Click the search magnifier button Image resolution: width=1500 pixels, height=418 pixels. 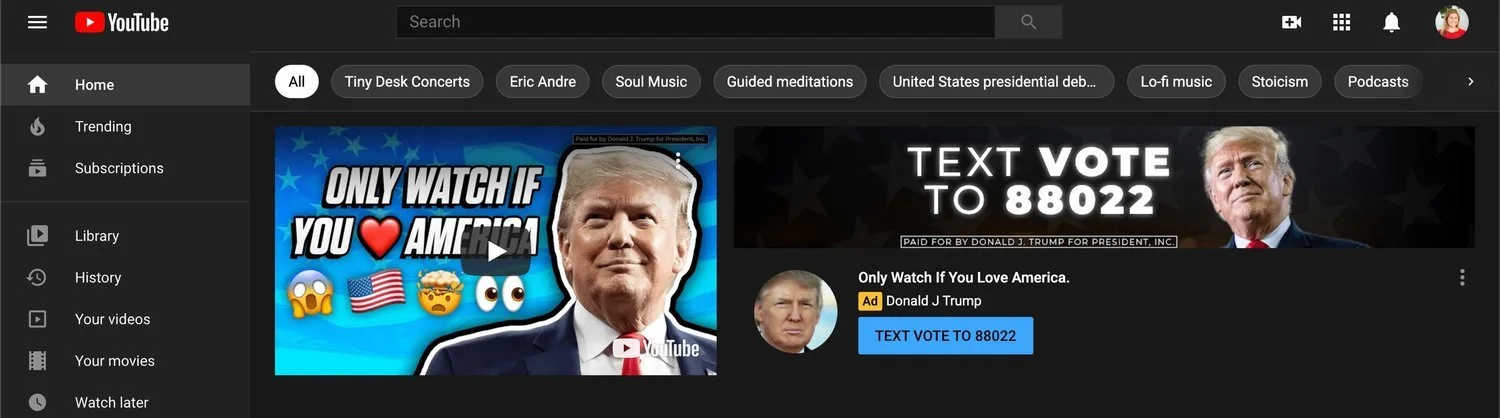coord(1028,22)
